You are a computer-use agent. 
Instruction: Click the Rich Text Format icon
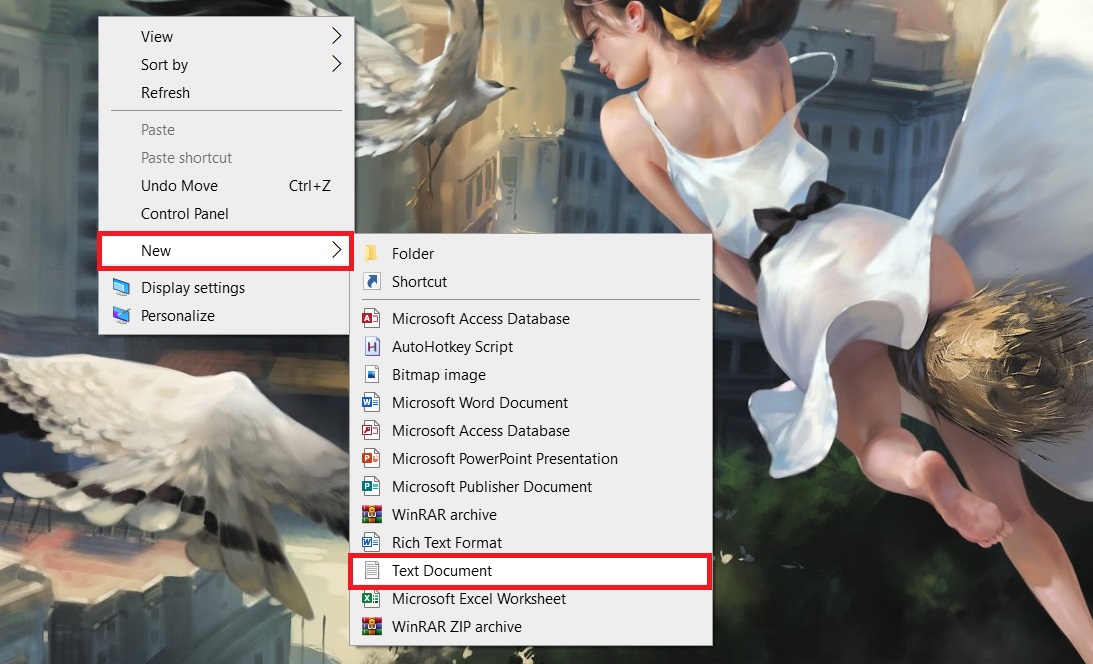(x=372, y=543)
